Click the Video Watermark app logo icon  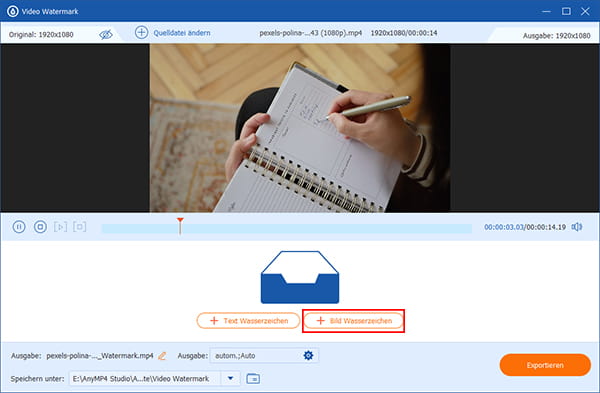pos(12,11)
